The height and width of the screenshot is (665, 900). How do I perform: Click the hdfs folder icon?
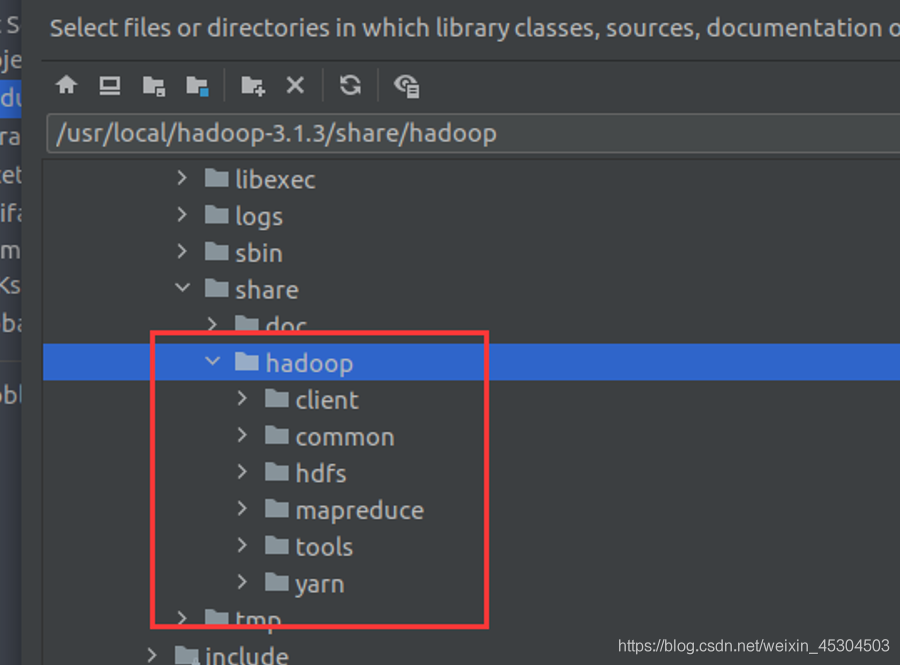pyautogui.click(x=277, y=472)
